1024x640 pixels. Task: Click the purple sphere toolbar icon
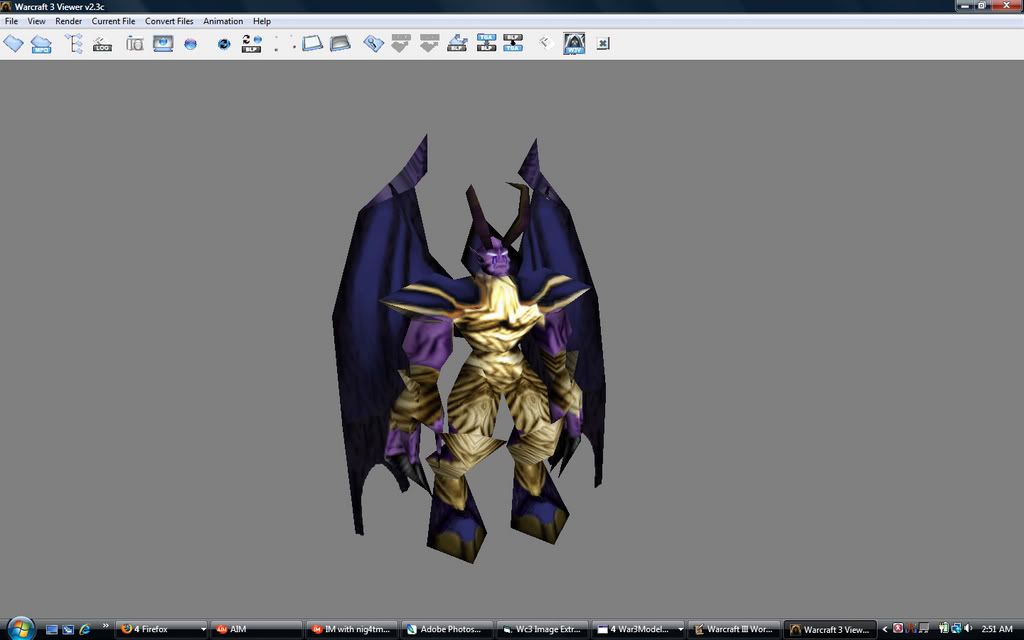click(x=190, y=44)
